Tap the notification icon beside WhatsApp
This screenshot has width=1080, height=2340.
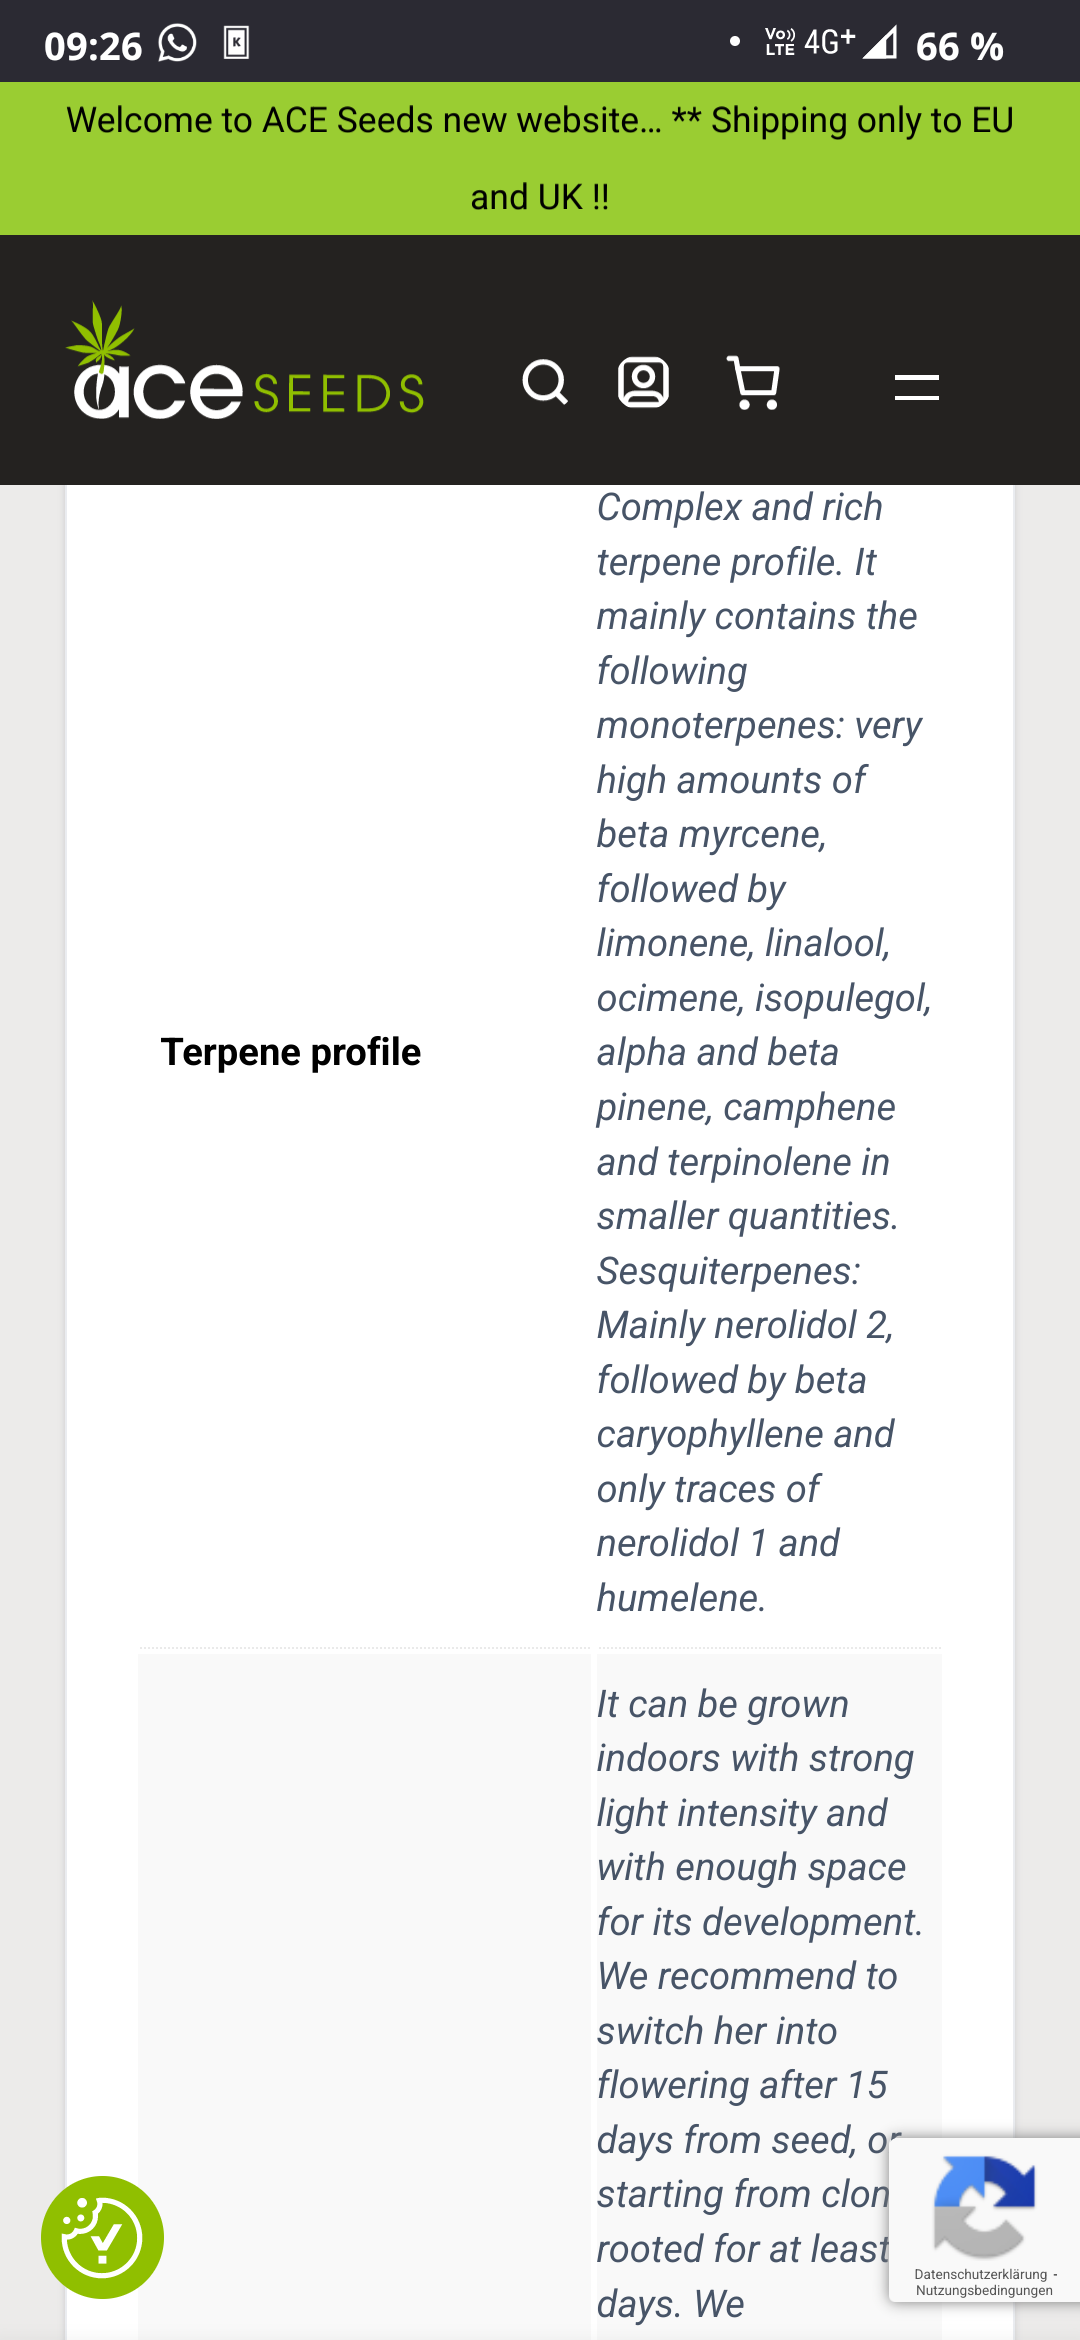(x=236, y=43)
